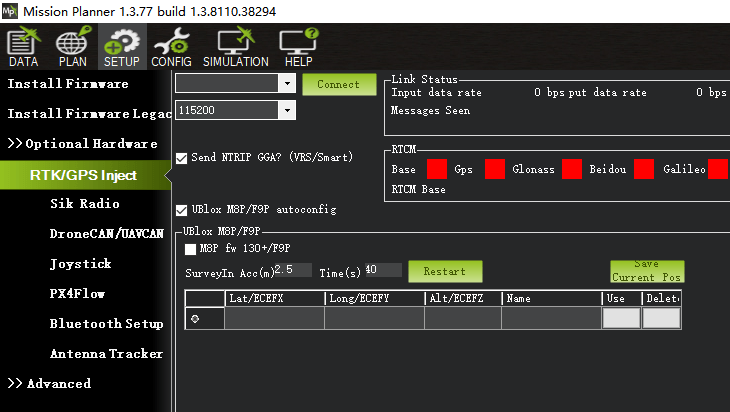Click the green Connect button
This screenshot has height=412, width=730.
pos(339,84)
